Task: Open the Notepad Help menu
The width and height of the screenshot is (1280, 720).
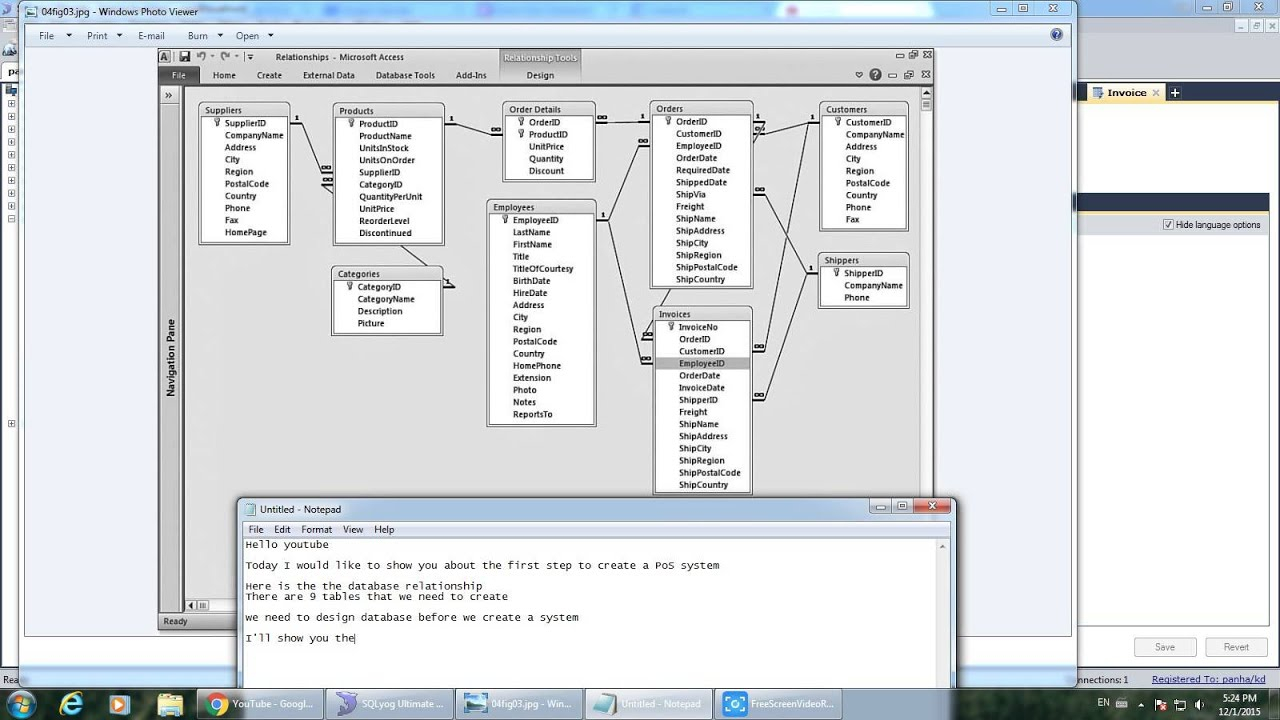Action: coord(384,529)
